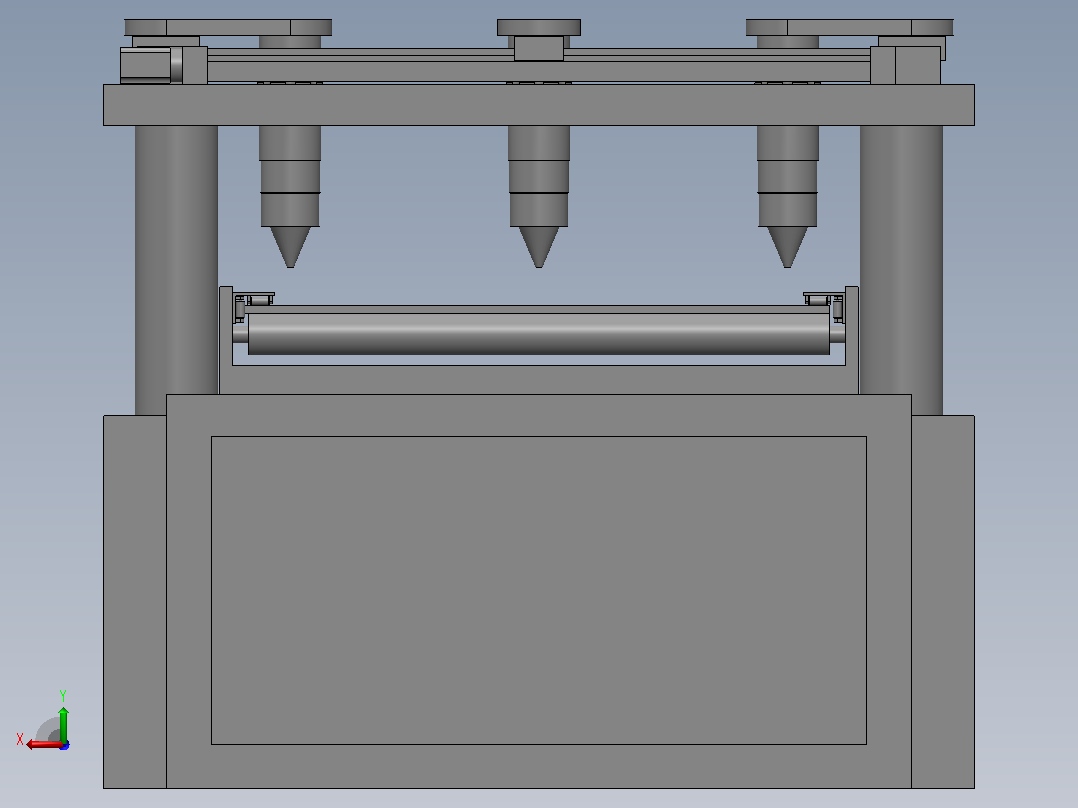Select the left conical nozzle tip

tap(290, 247)
